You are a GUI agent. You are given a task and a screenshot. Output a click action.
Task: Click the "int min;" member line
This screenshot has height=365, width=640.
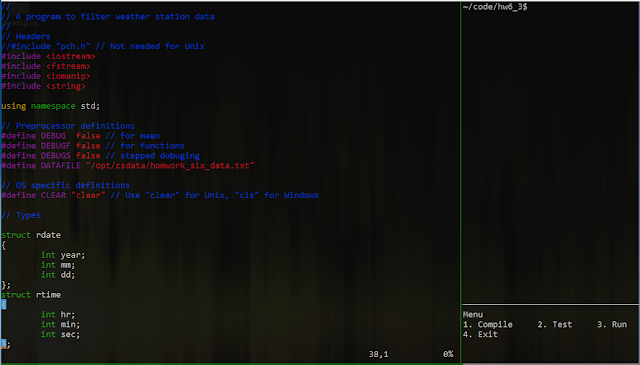pos(60,325)
